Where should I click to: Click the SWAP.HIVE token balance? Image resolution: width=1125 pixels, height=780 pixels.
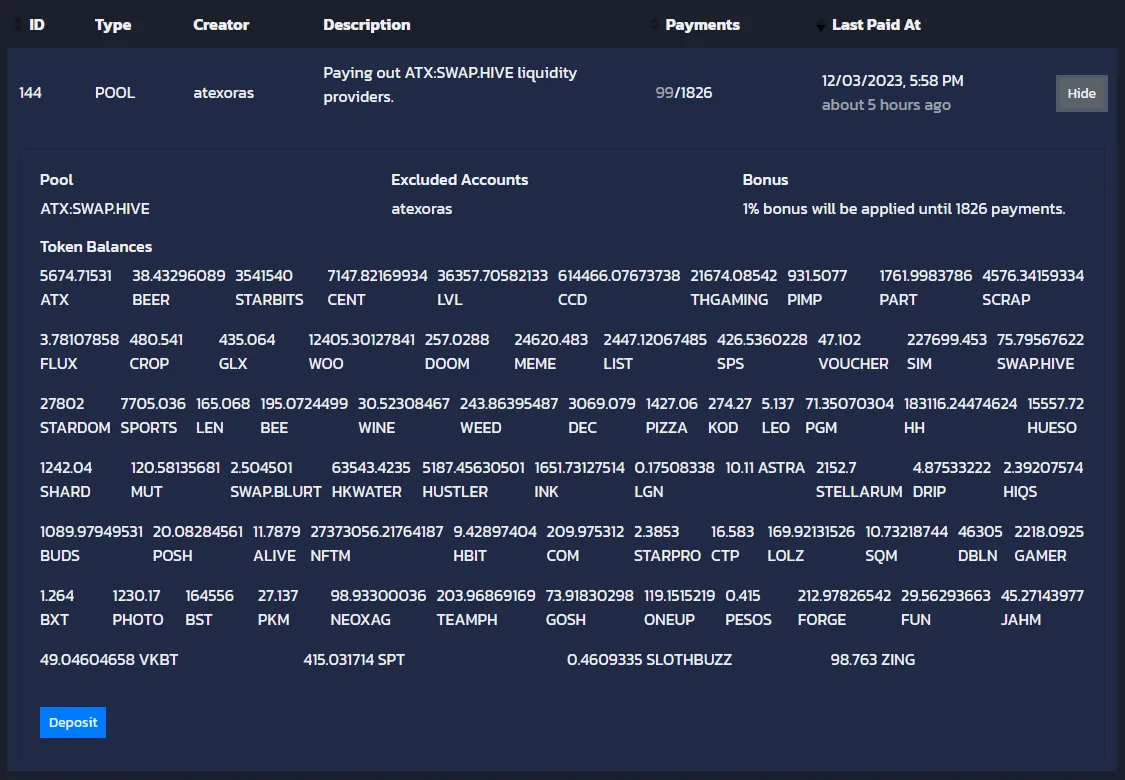pyautogui.click(x=1035, y=351)
